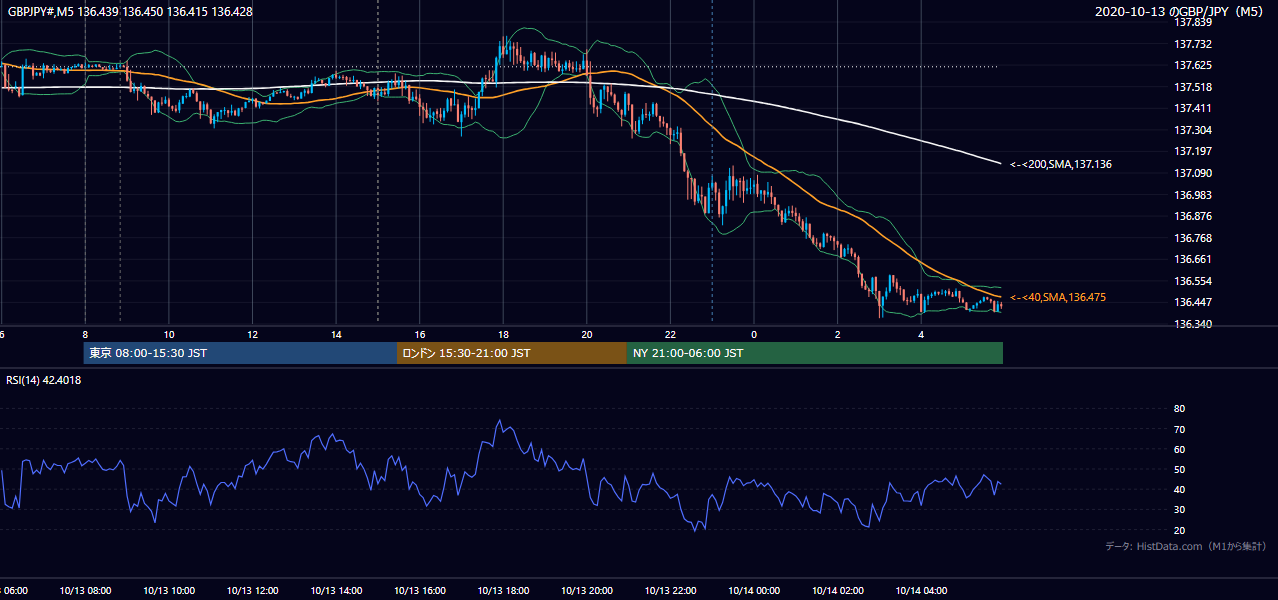Screen dimensions: 1278x600
Task: Click the 10/14 02:00 date label
Action: [x=838, y=591]
